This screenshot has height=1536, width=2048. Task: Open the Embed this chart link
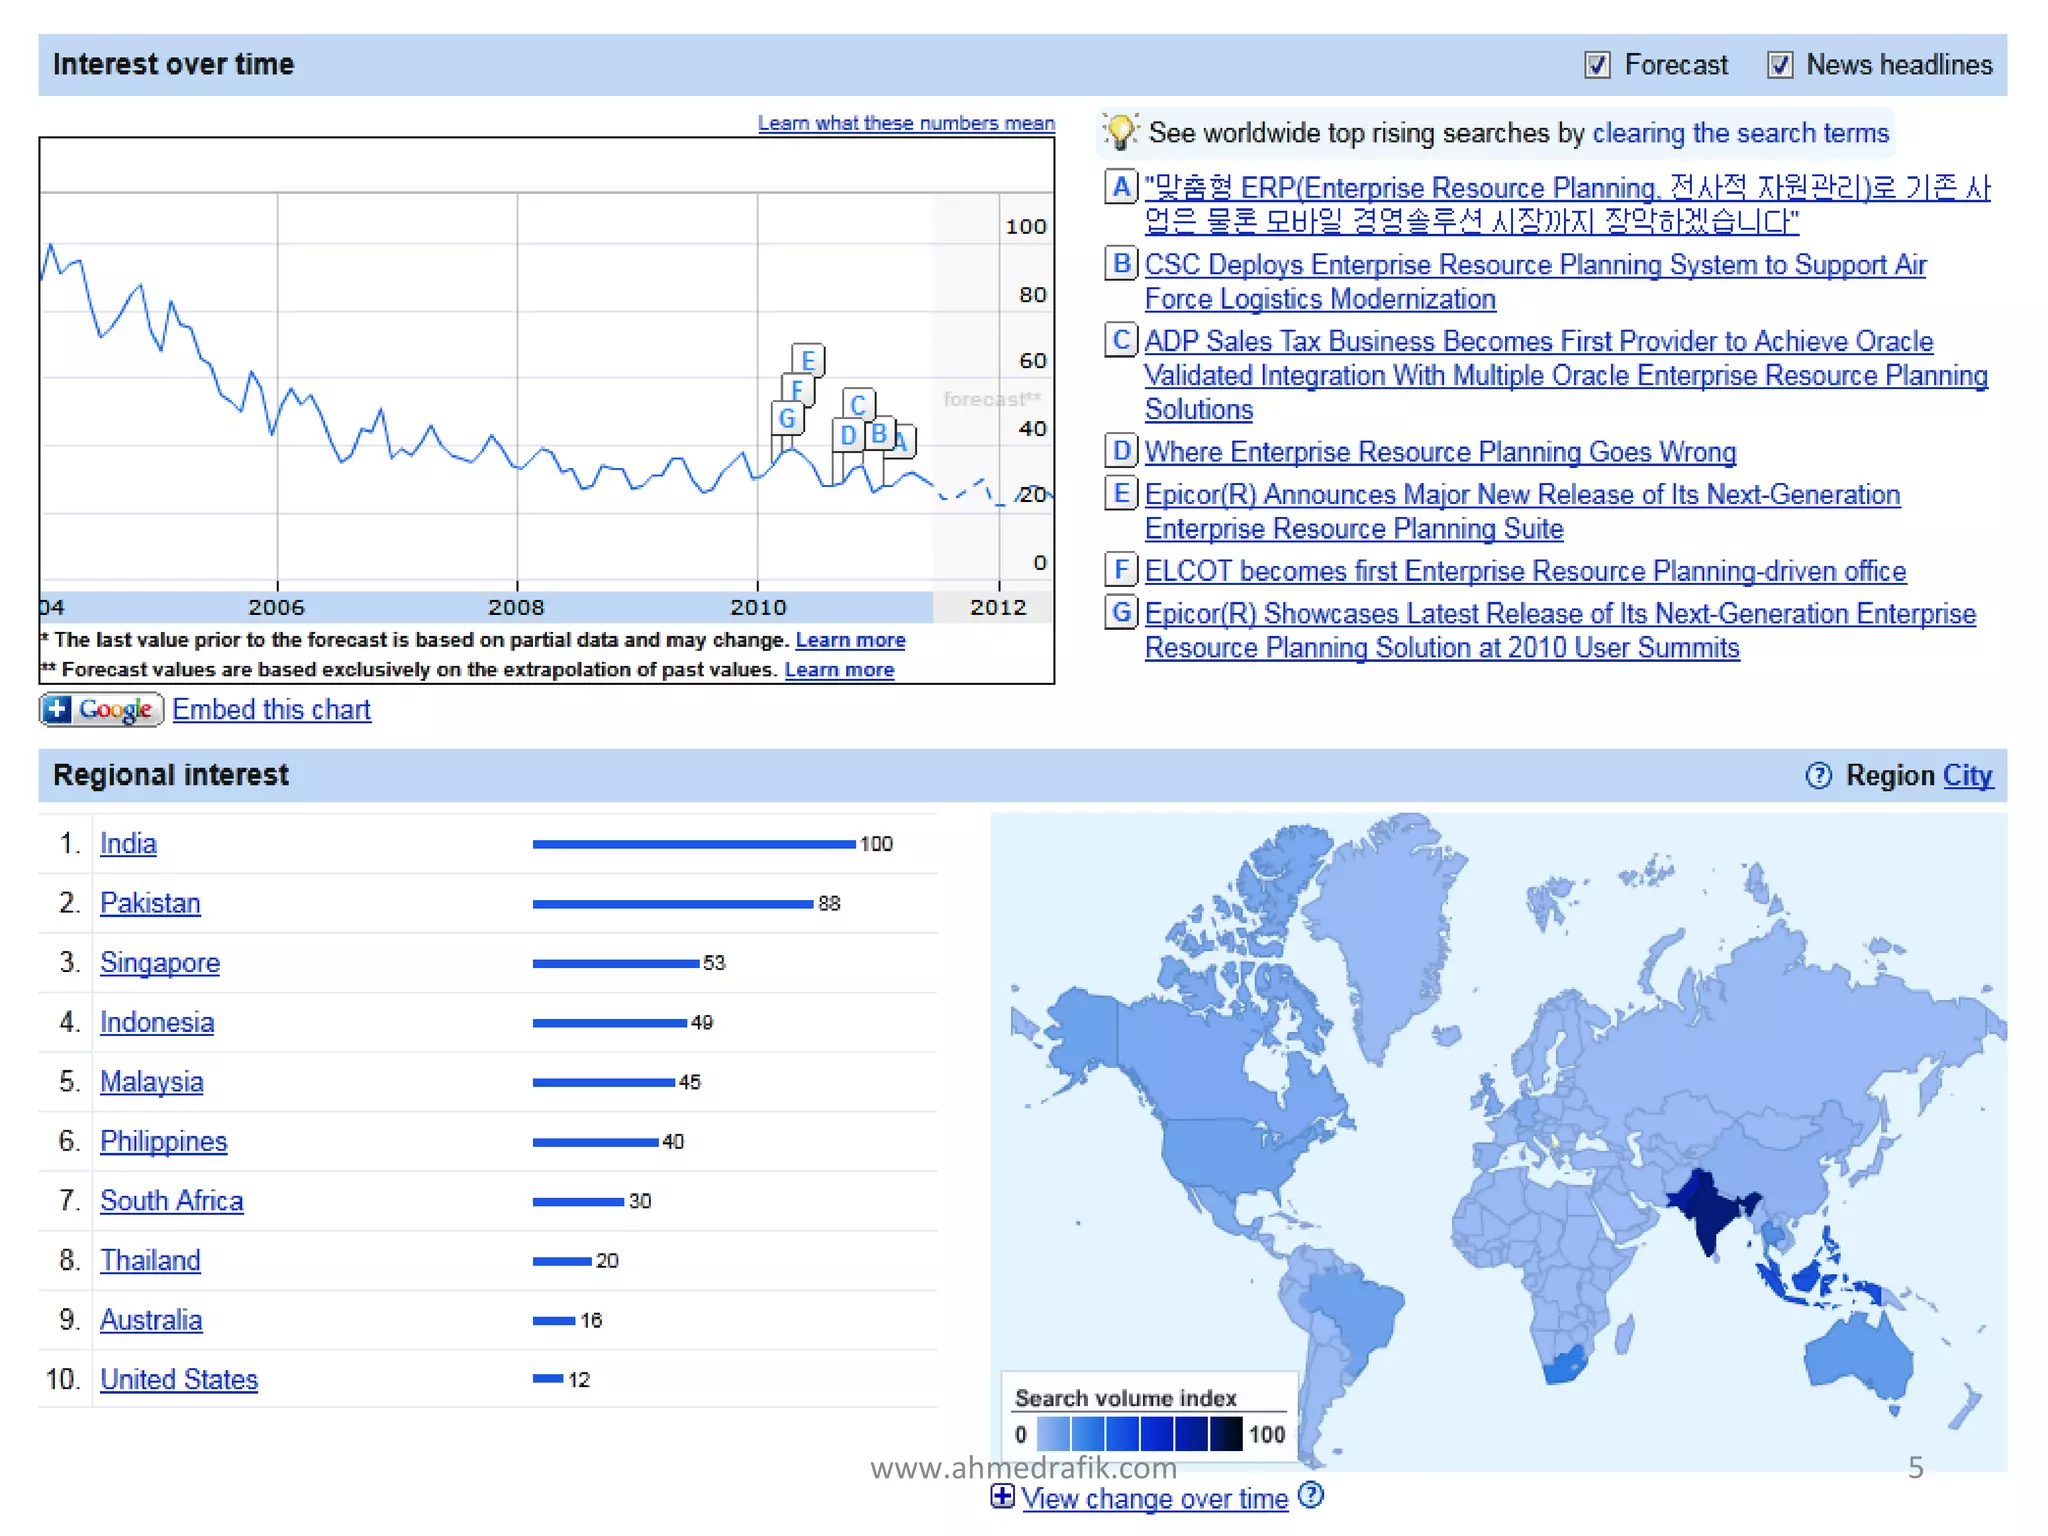click(x=271, y=710)
